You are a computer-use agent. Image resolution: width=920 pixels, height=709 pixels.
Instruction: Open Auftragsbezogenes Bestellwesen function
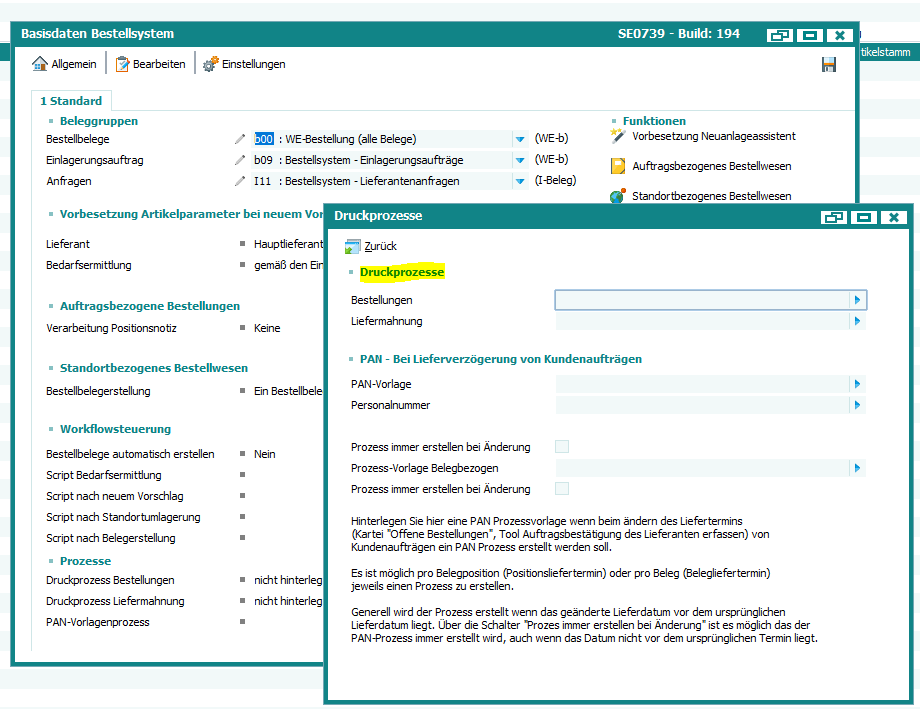point(617,166)
